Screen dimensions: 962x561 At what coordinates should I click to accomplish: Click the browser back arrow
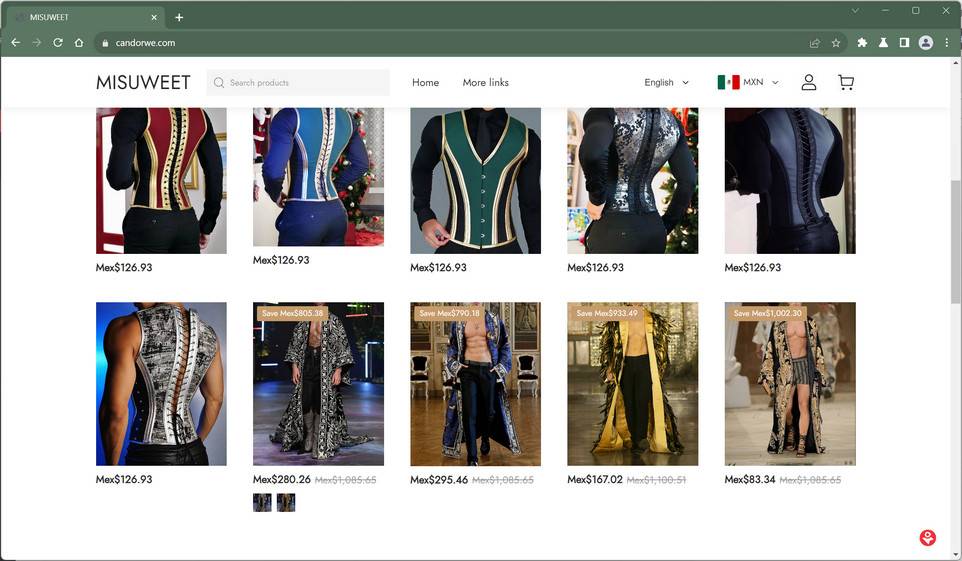click(x=16, y=42)
